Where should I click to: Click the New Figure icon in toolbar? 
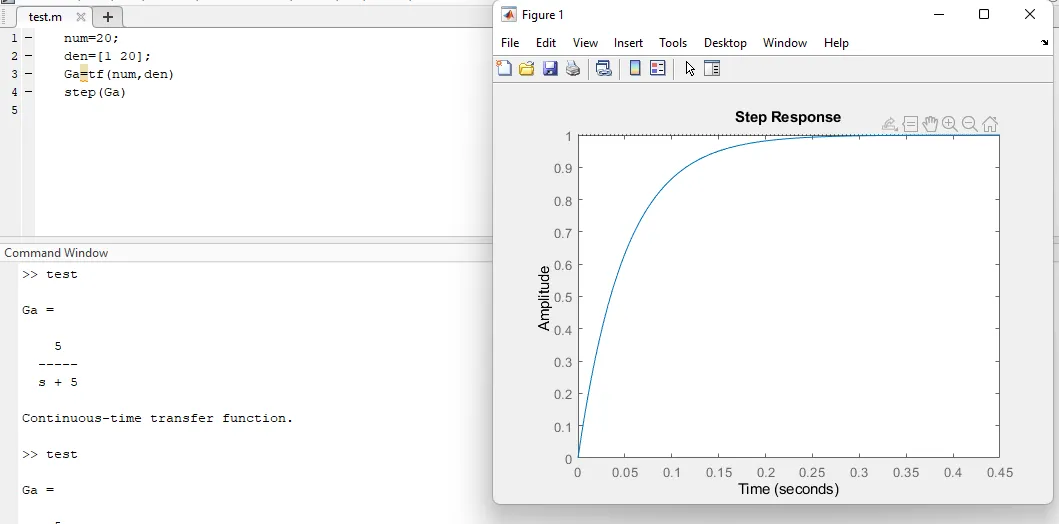pyautogui.click(x=505, y=69)
